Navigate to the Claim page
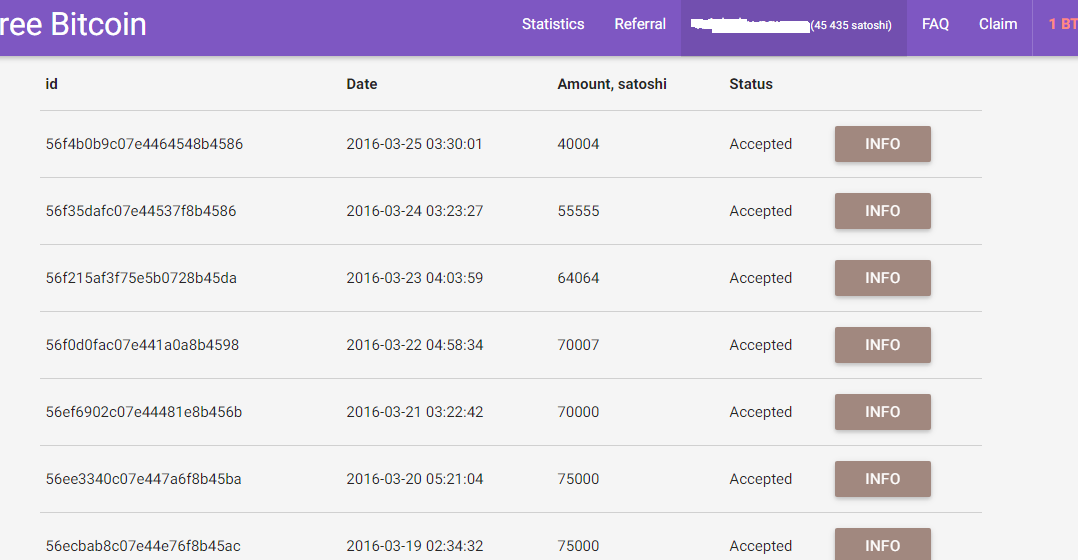Screen dimensions: 1078x560 coord(998,24)
